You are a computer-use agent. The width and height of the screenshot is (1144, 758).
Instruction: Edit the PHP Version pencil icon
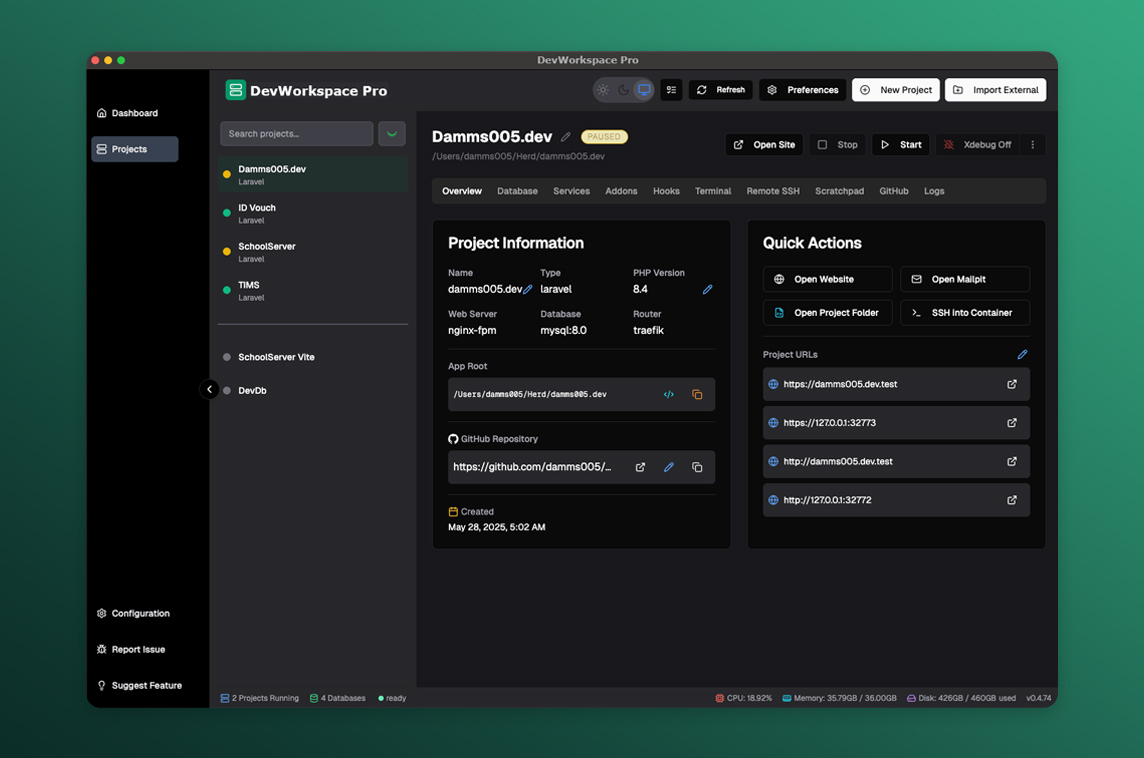tap(707, 290)
